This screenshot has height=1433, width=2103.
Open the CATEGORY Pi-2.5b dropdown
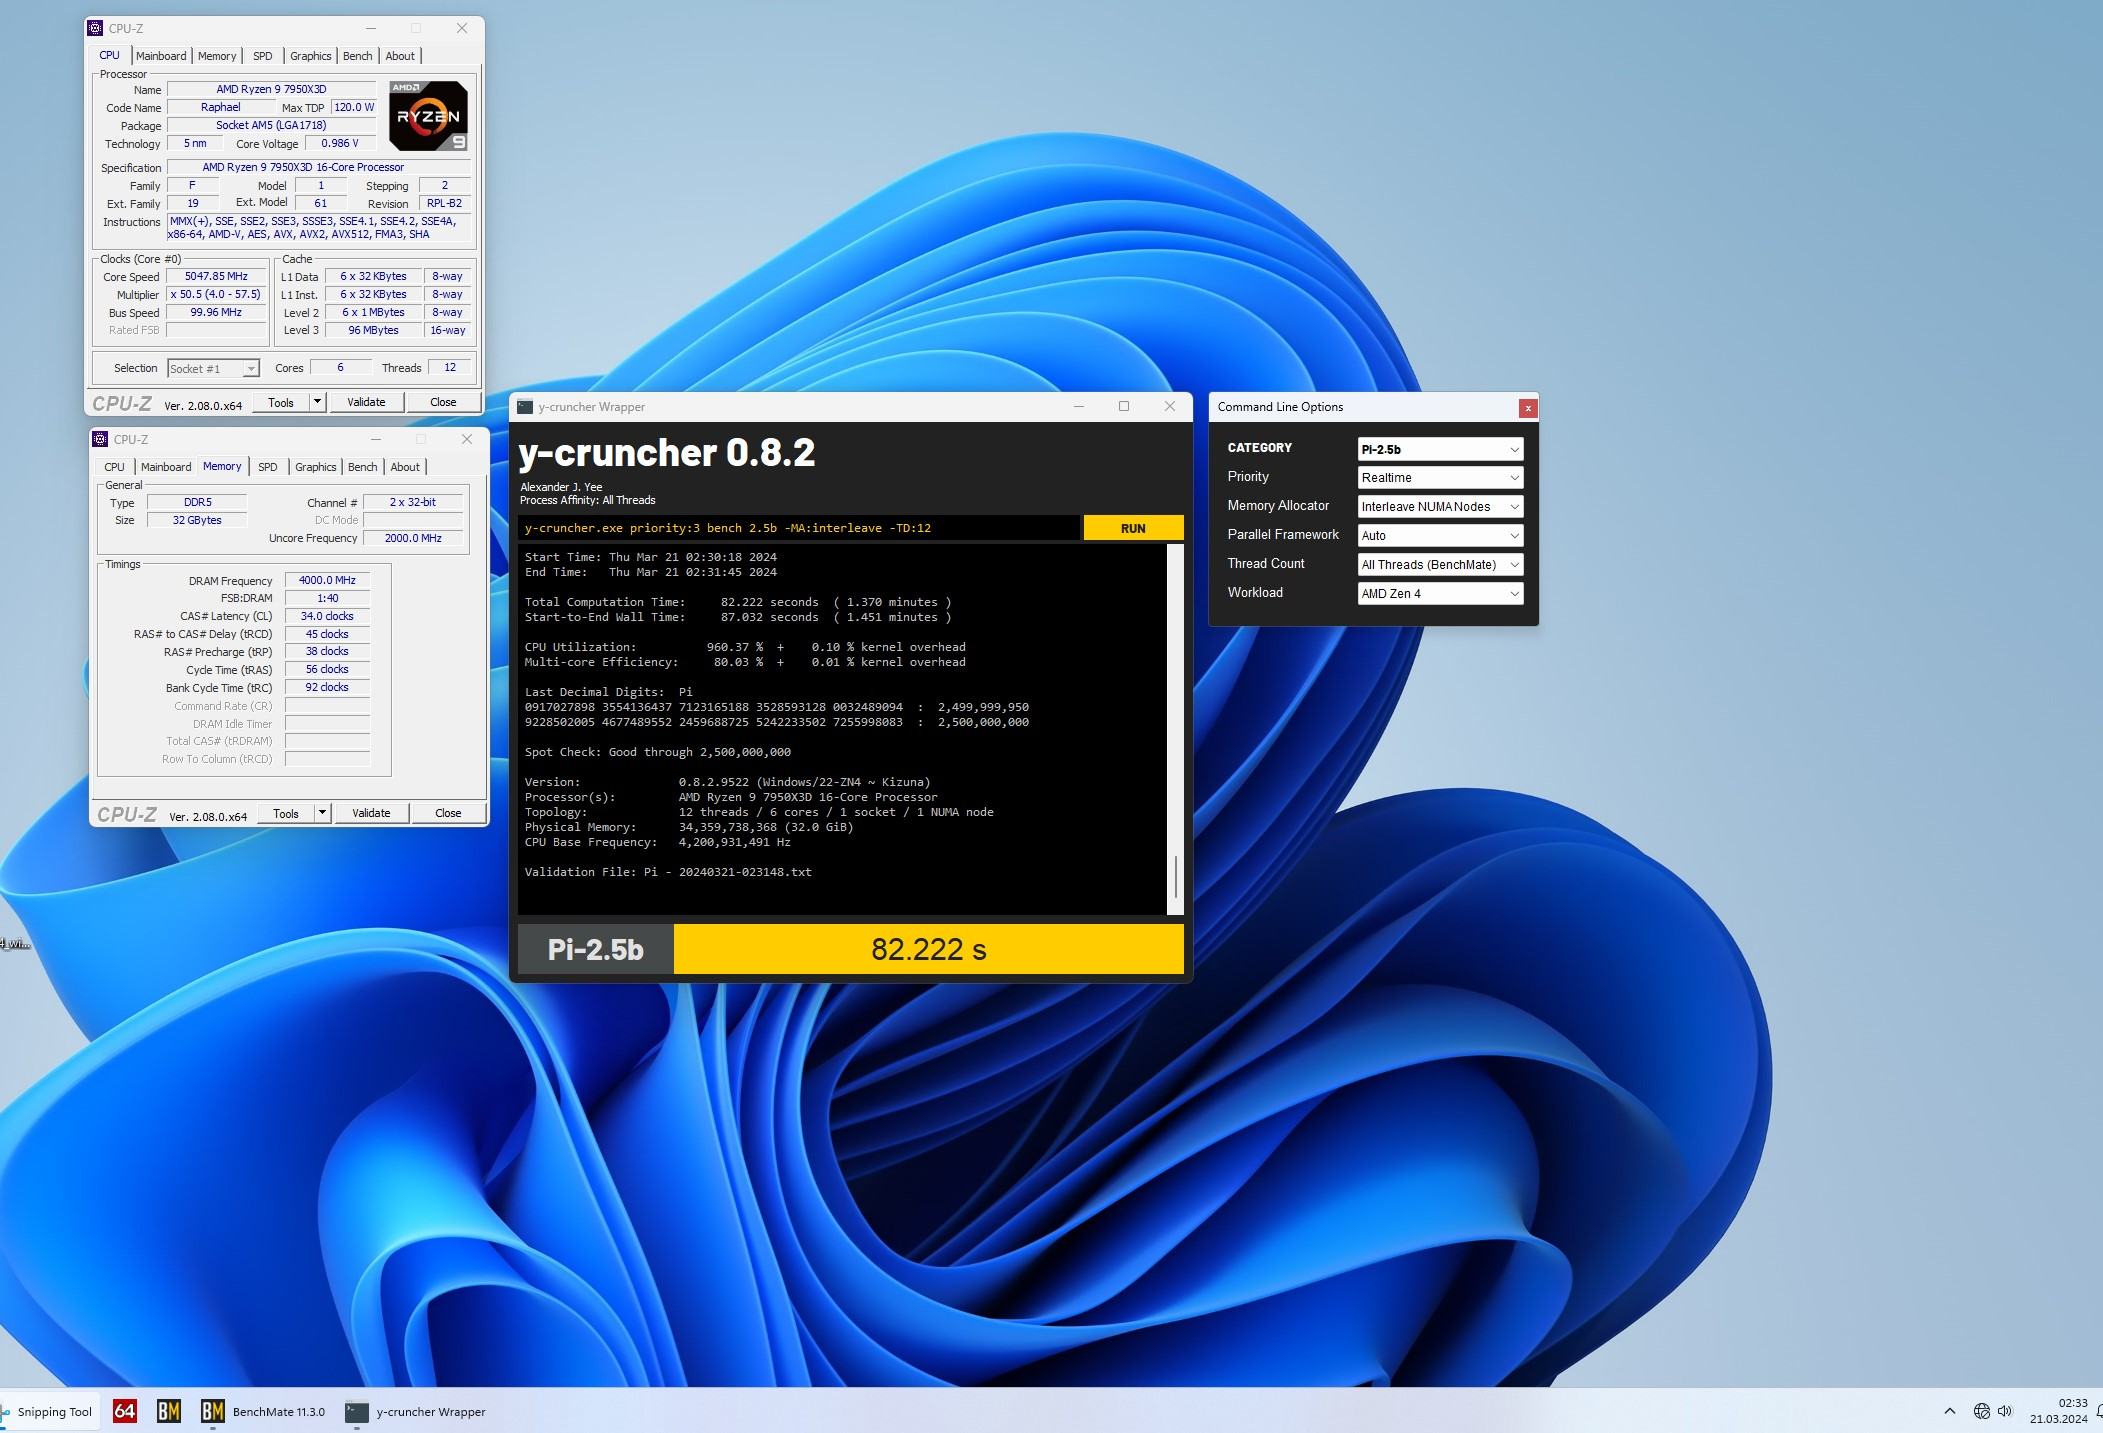coord(1440,449)
